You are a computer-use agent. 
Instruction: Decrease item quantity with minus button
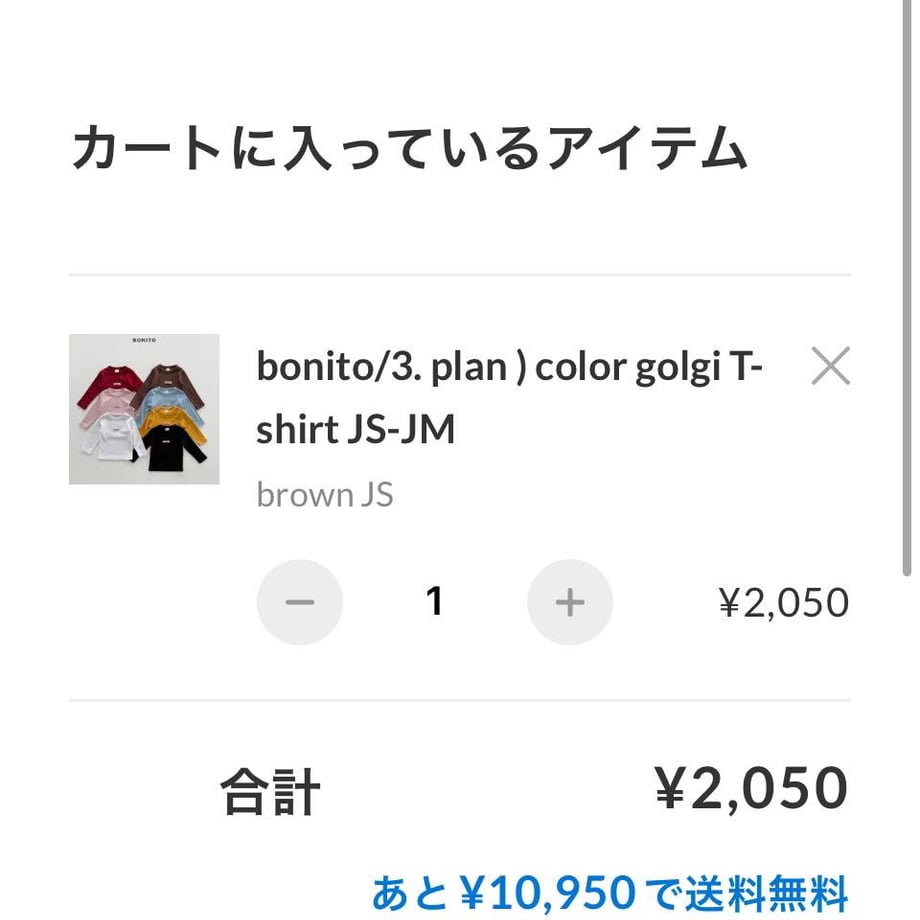[300, 602]
